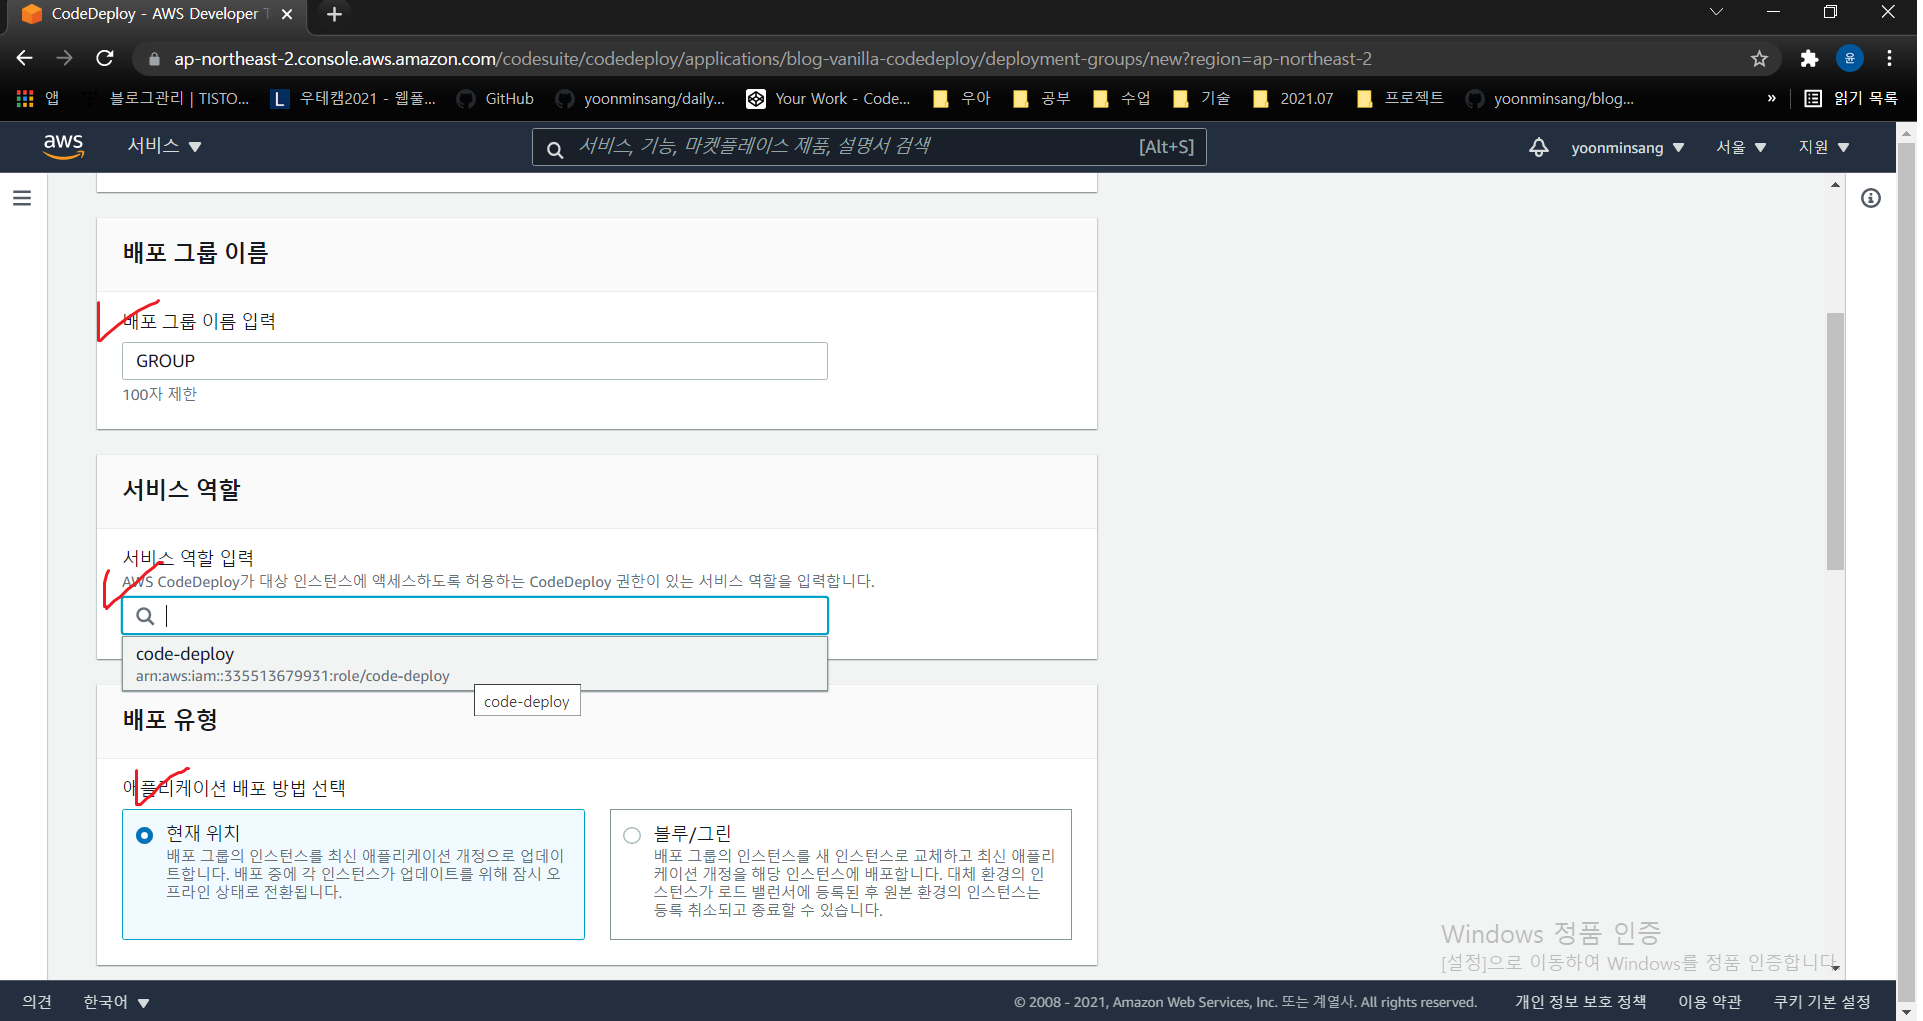Open the yoonminsang/daily bookmark
This screenshot has height=1021, width=1923.
point(640,98)
